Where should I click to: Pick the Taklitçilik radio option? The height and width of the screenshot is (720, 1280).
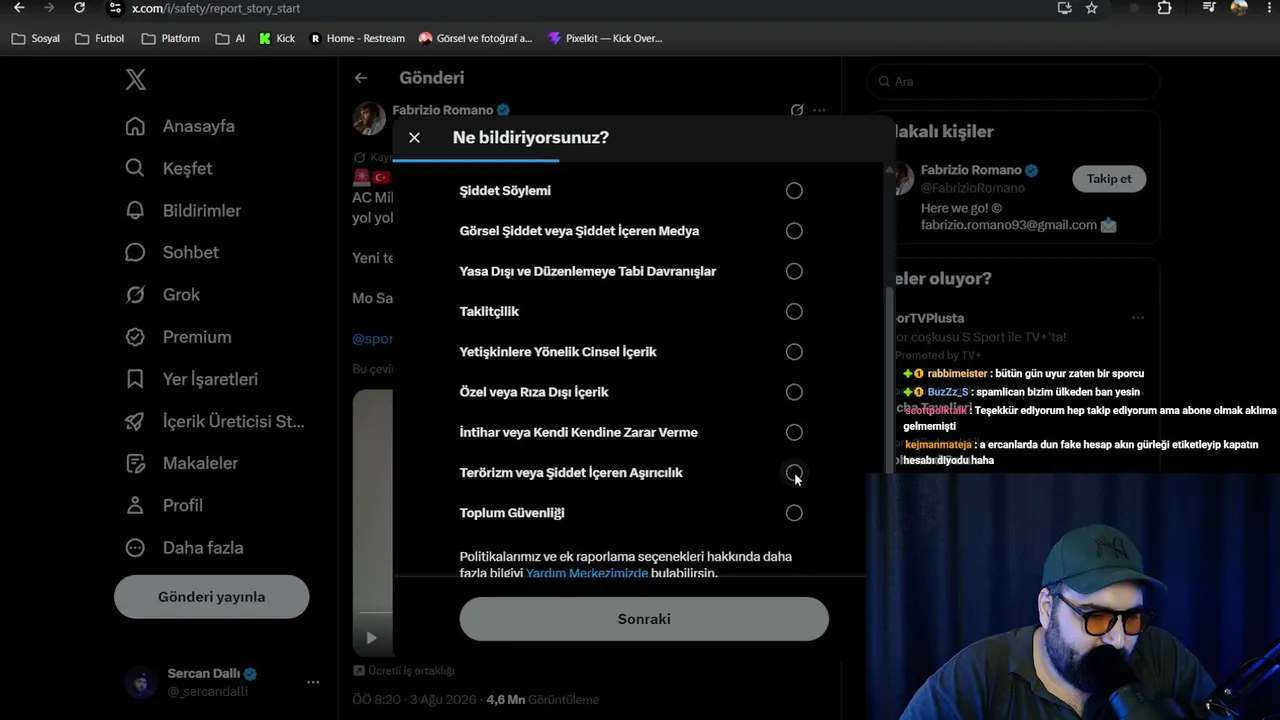(x=794, y=312)
